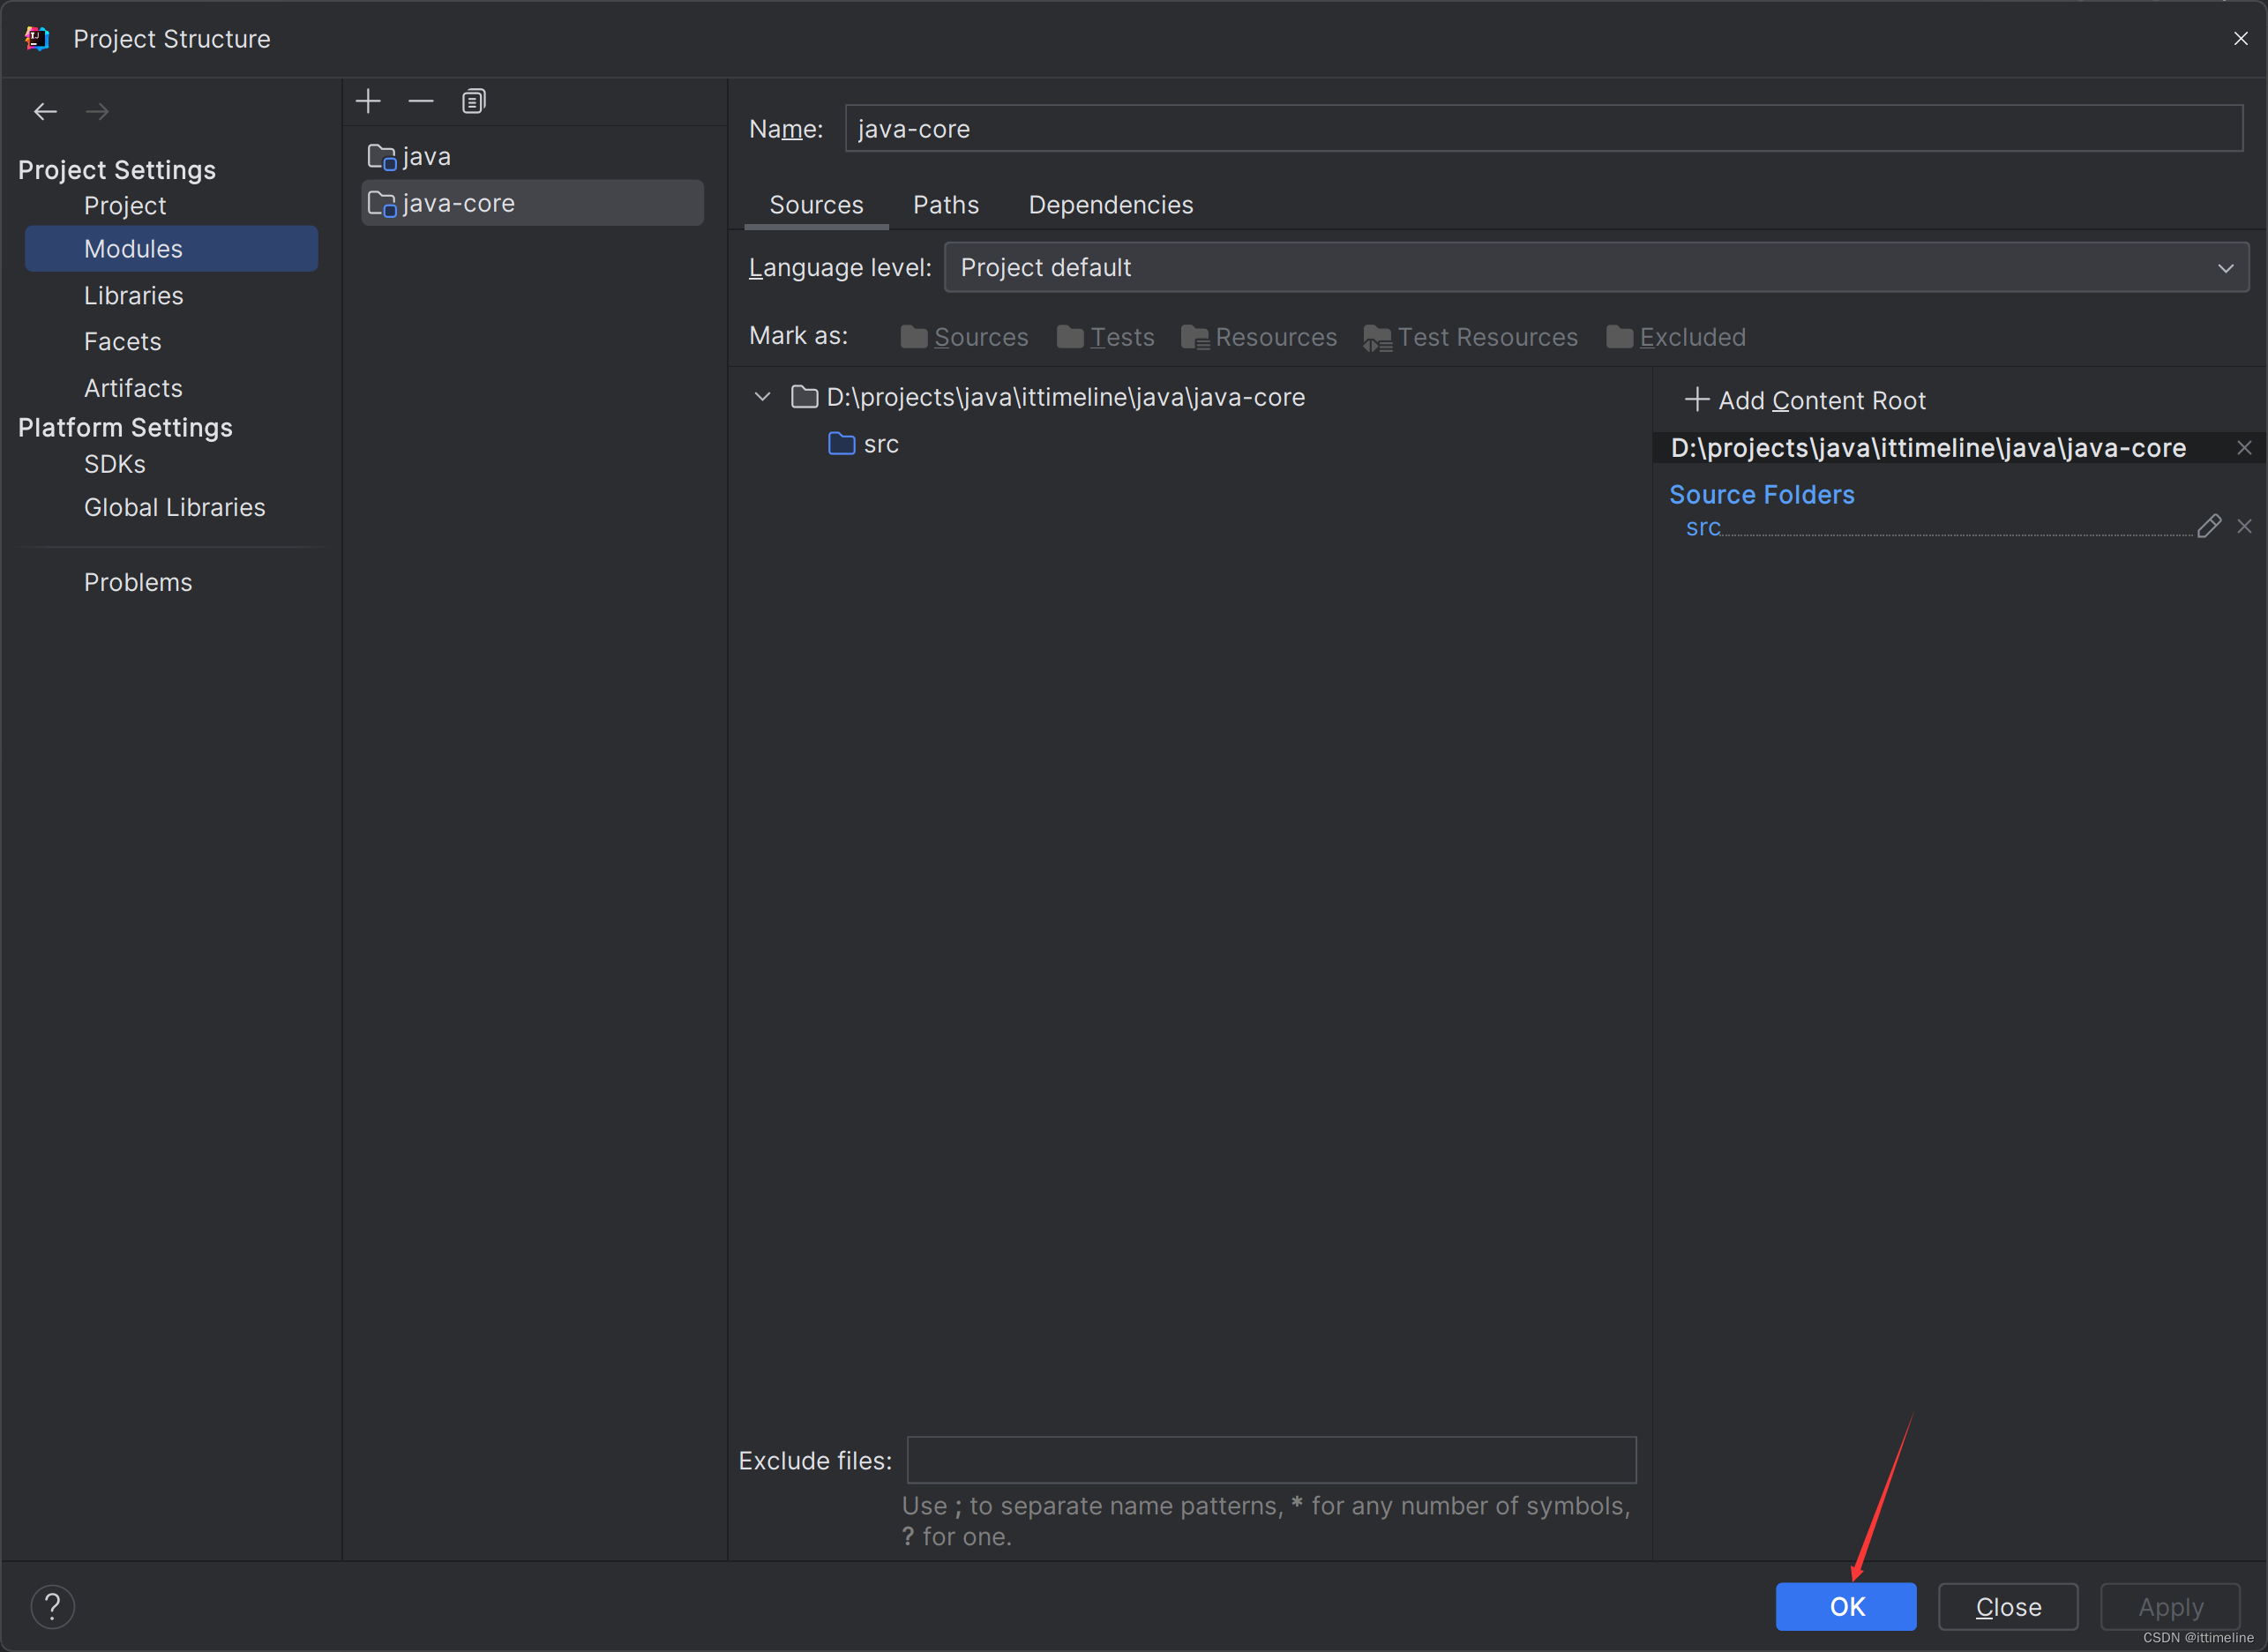
Task: Click the Sources tab icon
Action: tap(817, 205)
